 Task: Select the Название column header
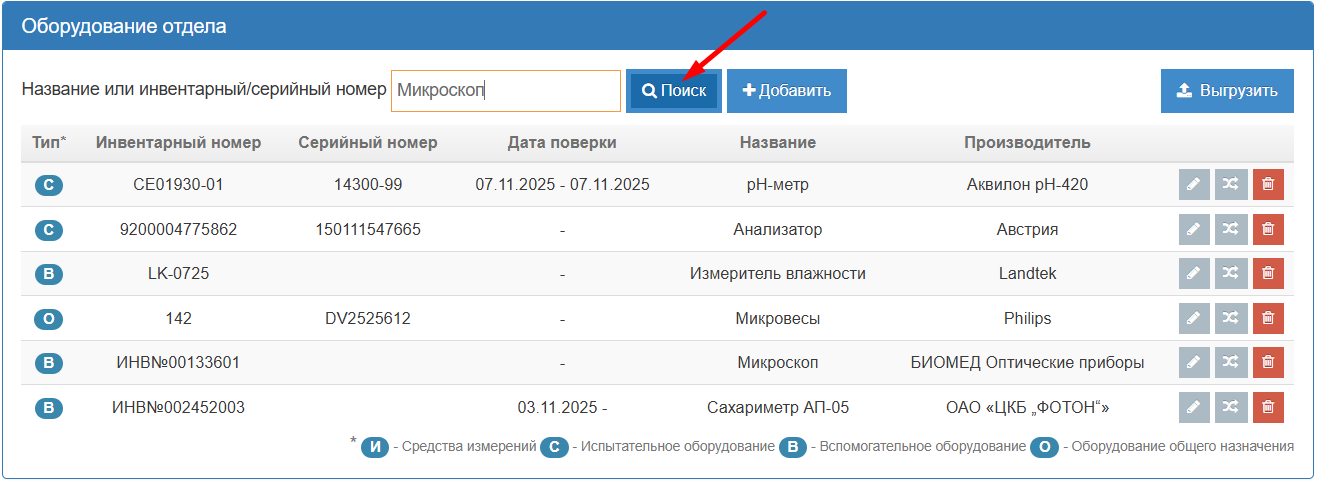tap(777, 143)
